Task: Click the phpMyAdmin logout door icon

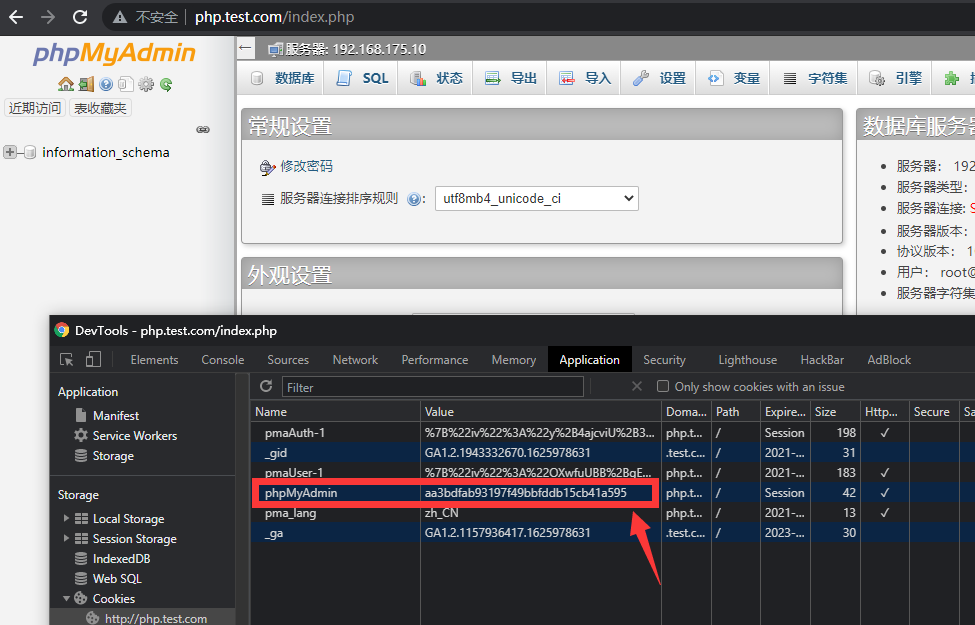Action: point(86,84)
